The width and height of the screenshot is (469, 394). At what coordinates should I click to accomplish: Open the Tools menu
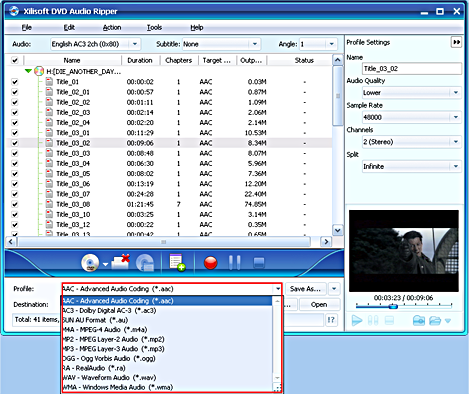click(154, 27)
